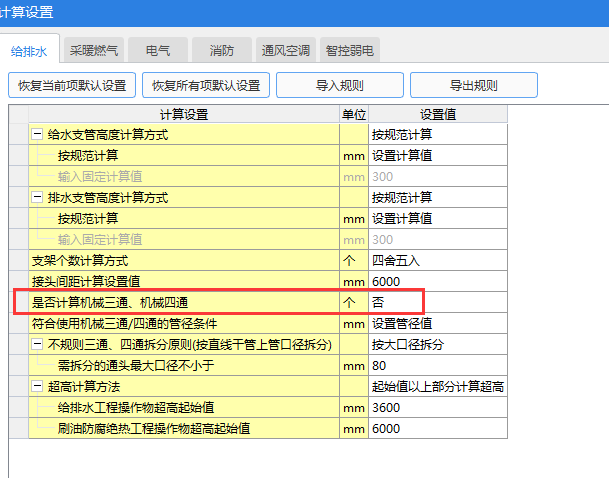This screenshot has height=478, width=609.
Task: Go to the 通风空调 tab
Action: [286, 49]
